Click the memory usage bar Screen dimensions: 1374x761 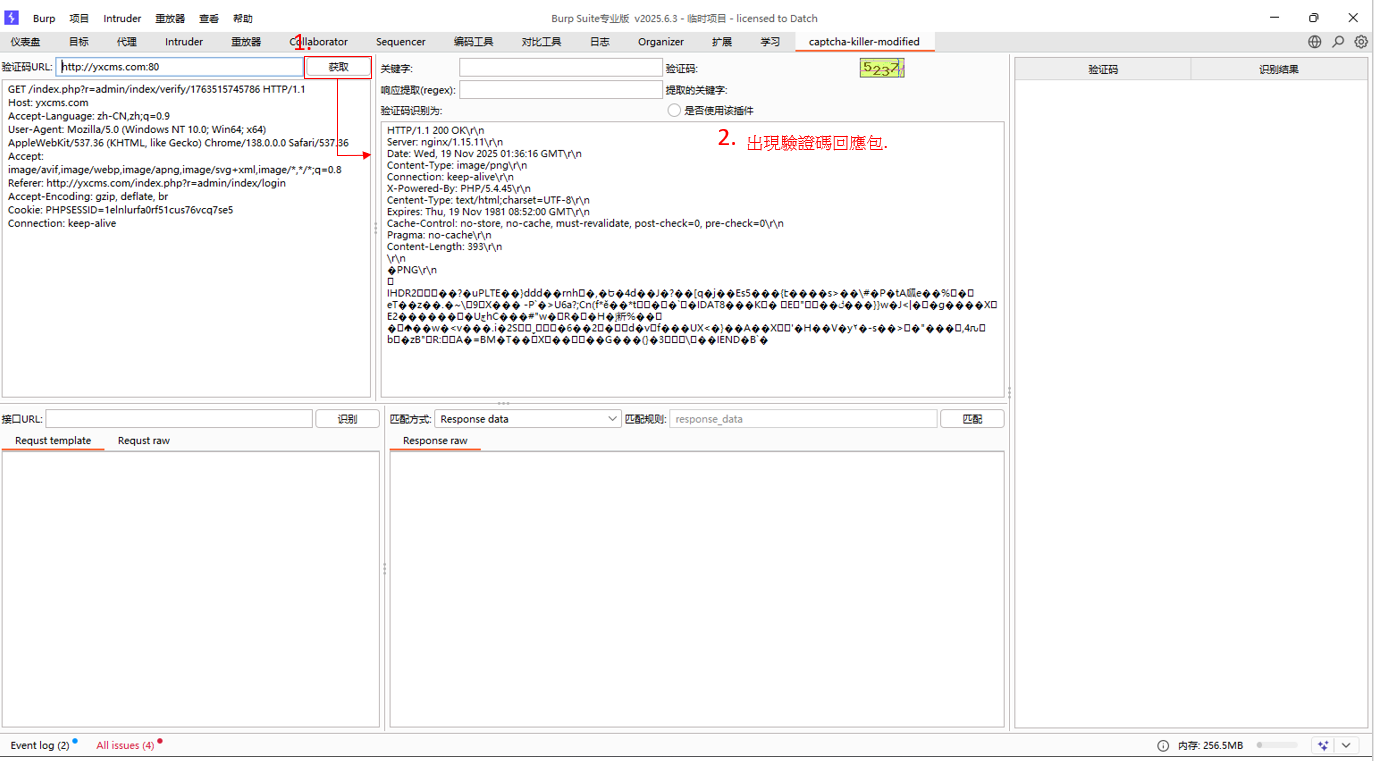(1277, 745)
